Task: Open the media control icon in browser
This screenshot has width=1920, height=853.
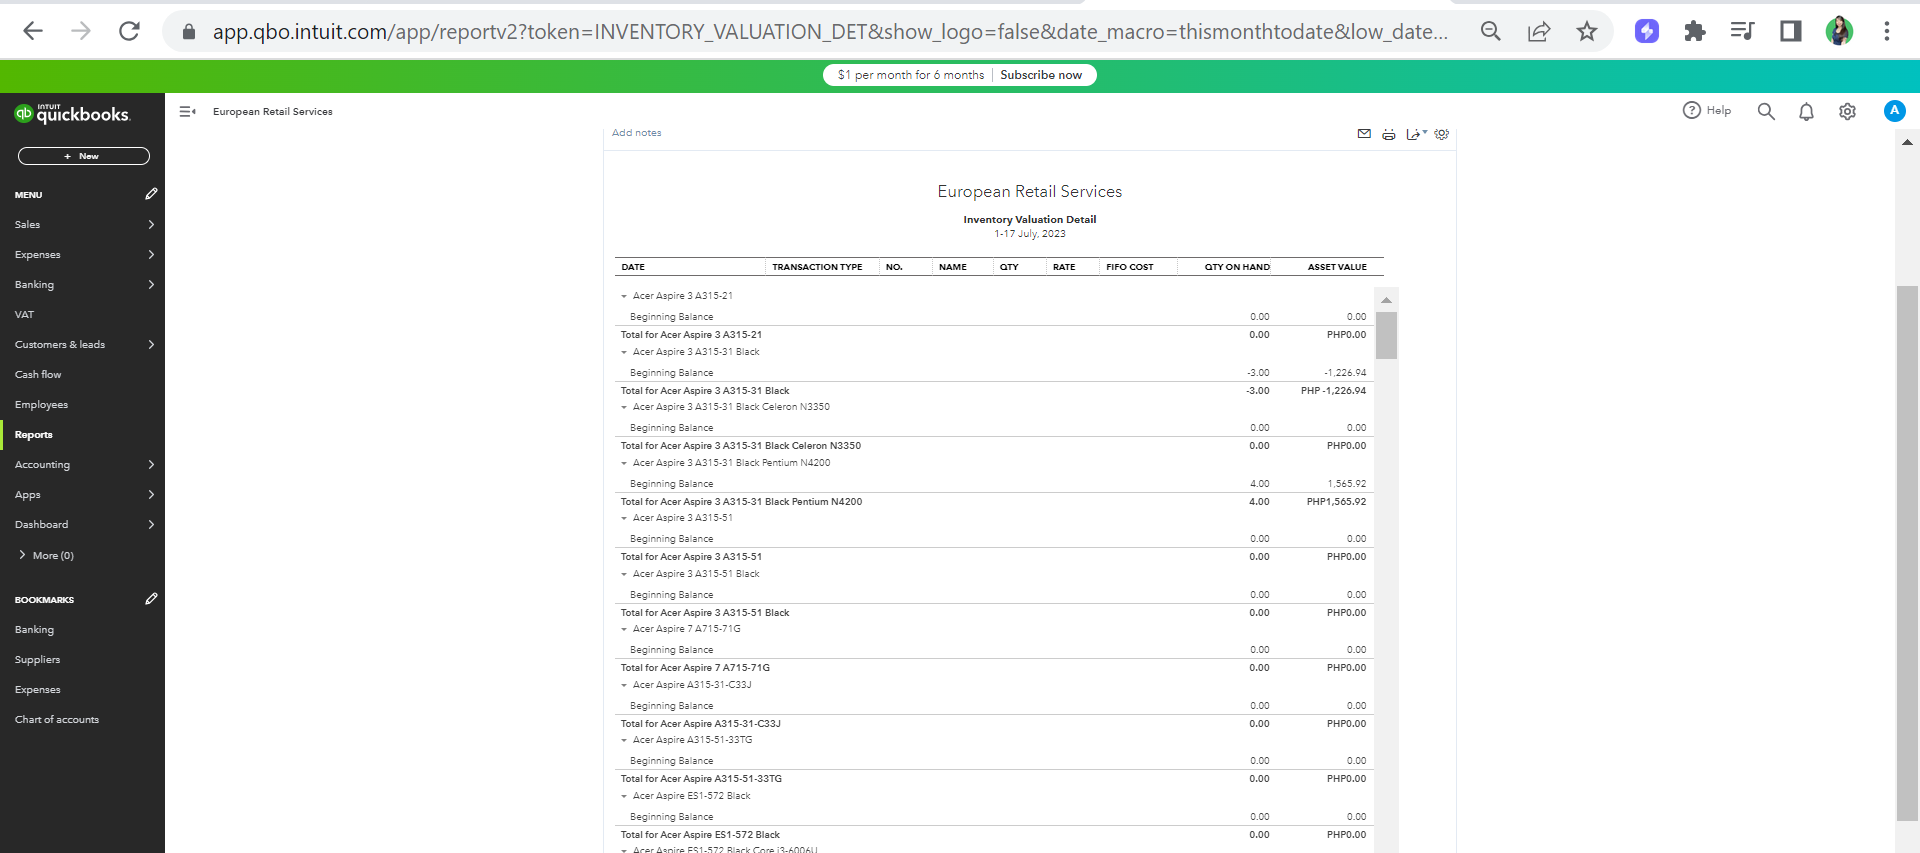Action: [1743, 31]
